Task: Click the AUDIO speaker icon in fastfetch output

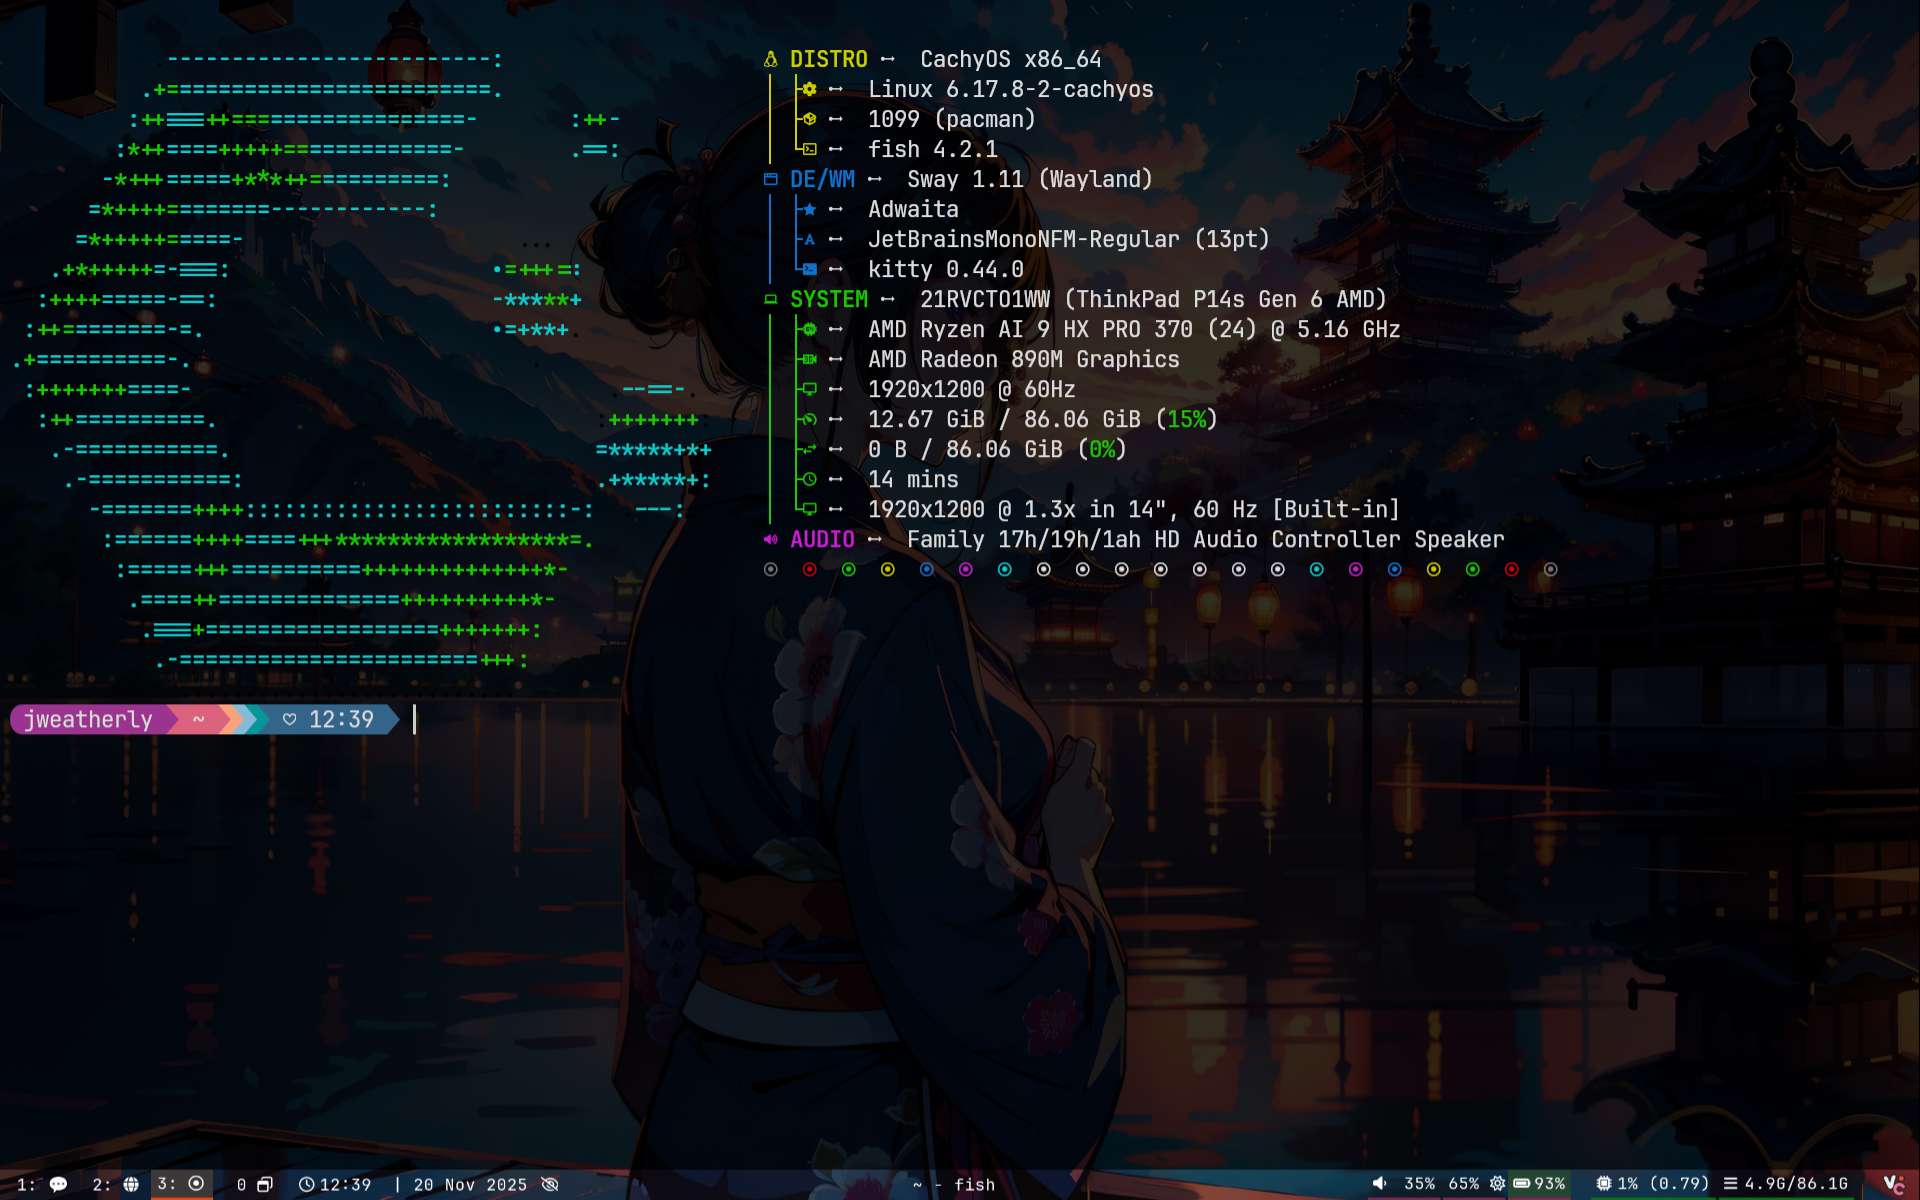Action: click(770, 539)
